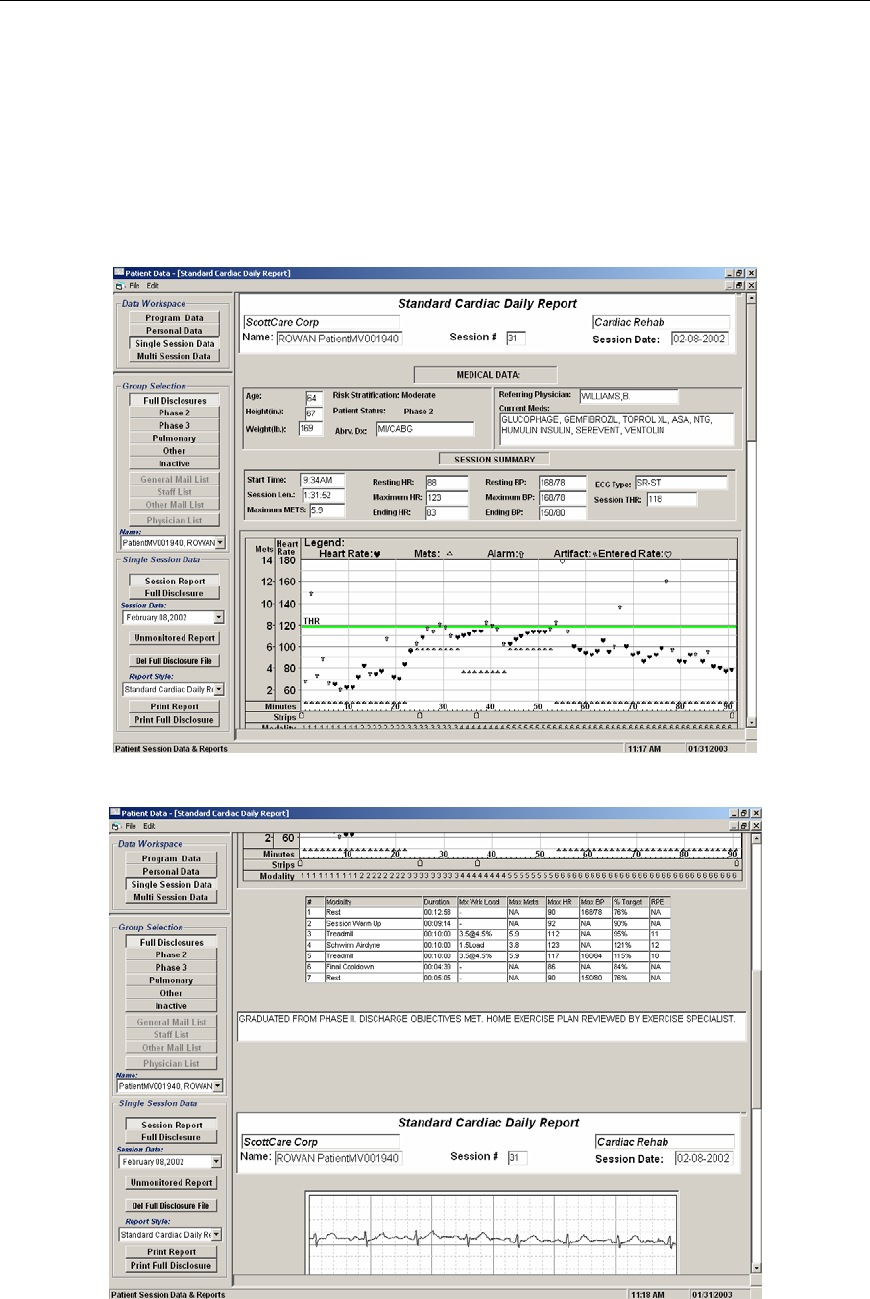This screenshot has width=870, height=1299.
Task: Select Multi Session Data in 11:18 AM window
Action: click(171, 897)
